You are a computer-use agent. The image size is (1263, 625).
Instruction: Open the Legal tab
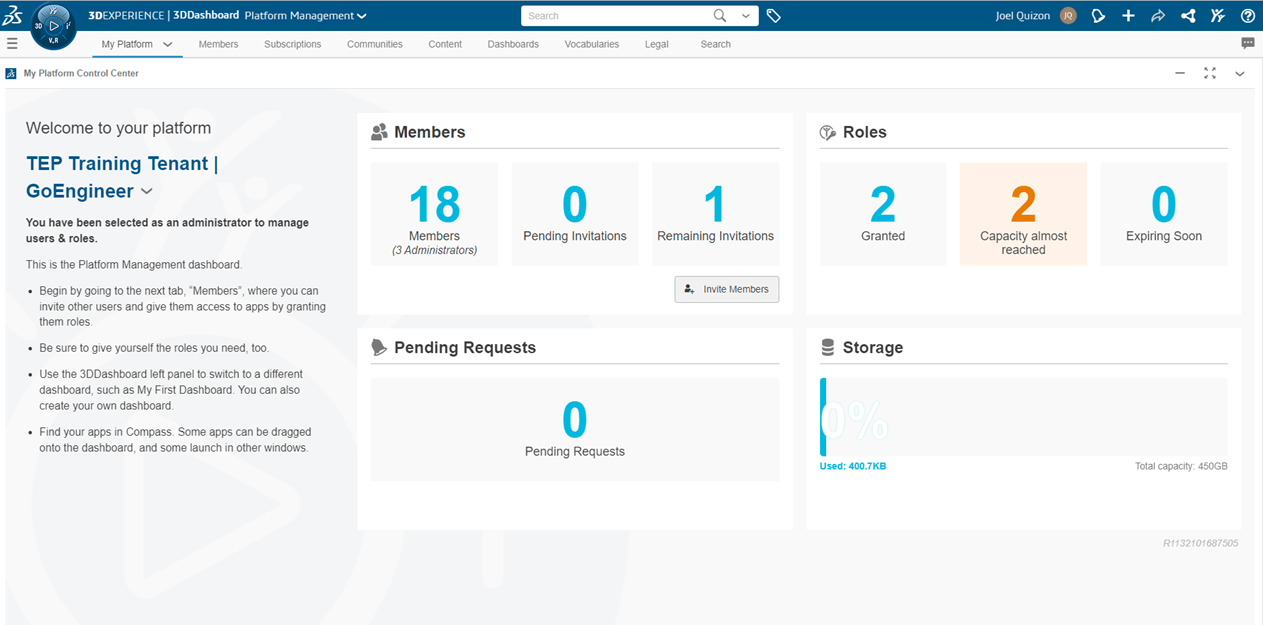(x=657, y=44)
